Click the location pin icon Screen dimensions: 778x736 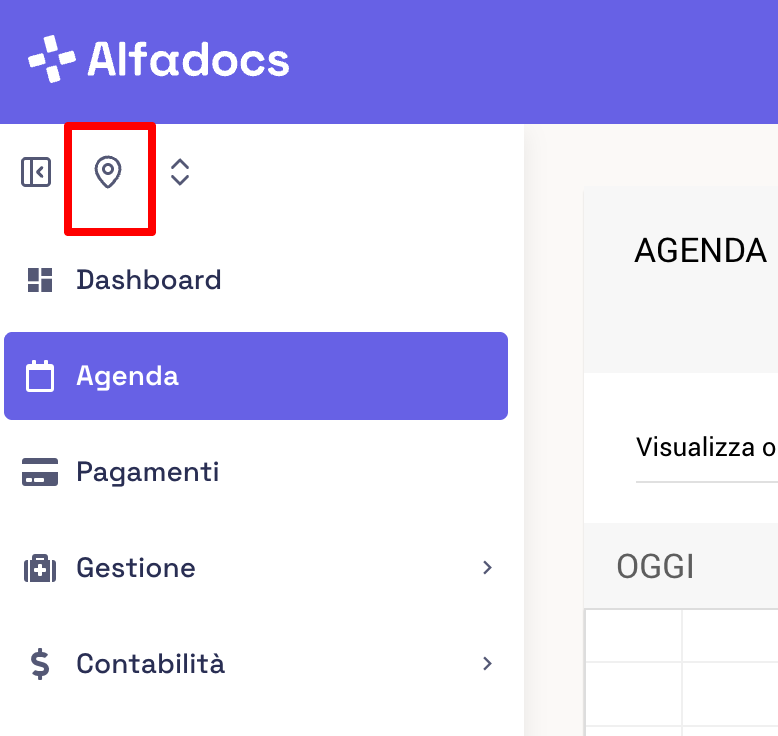tap(108, 172)
